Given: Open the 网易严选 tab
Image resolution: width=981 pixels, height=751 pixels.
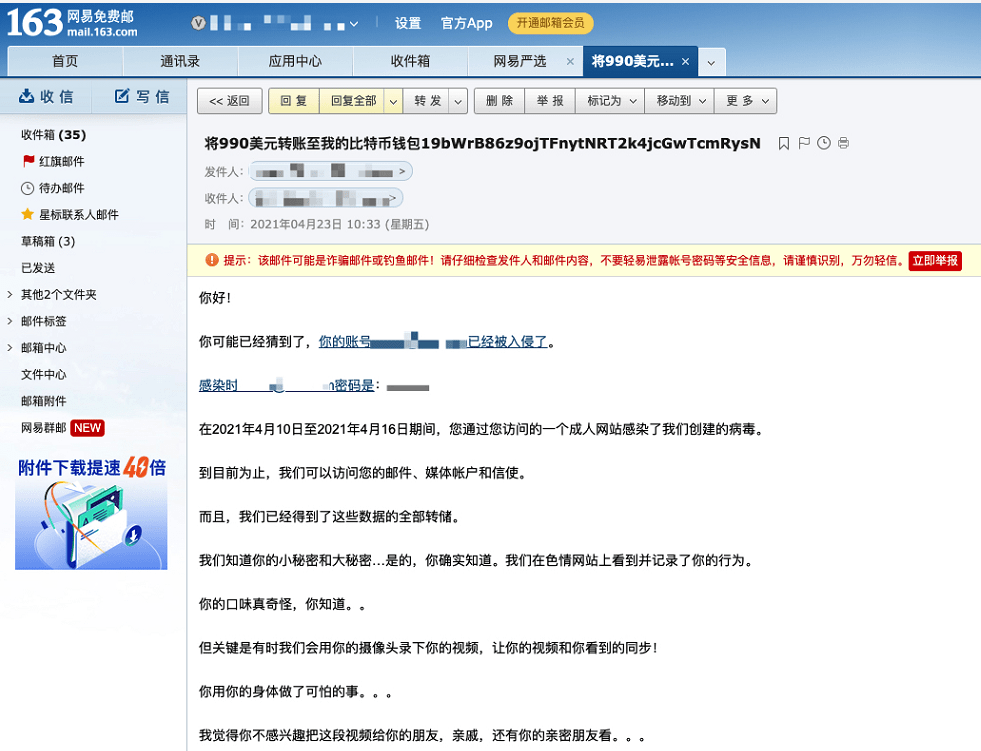Looking at the screenshot, I should point(520,61).
